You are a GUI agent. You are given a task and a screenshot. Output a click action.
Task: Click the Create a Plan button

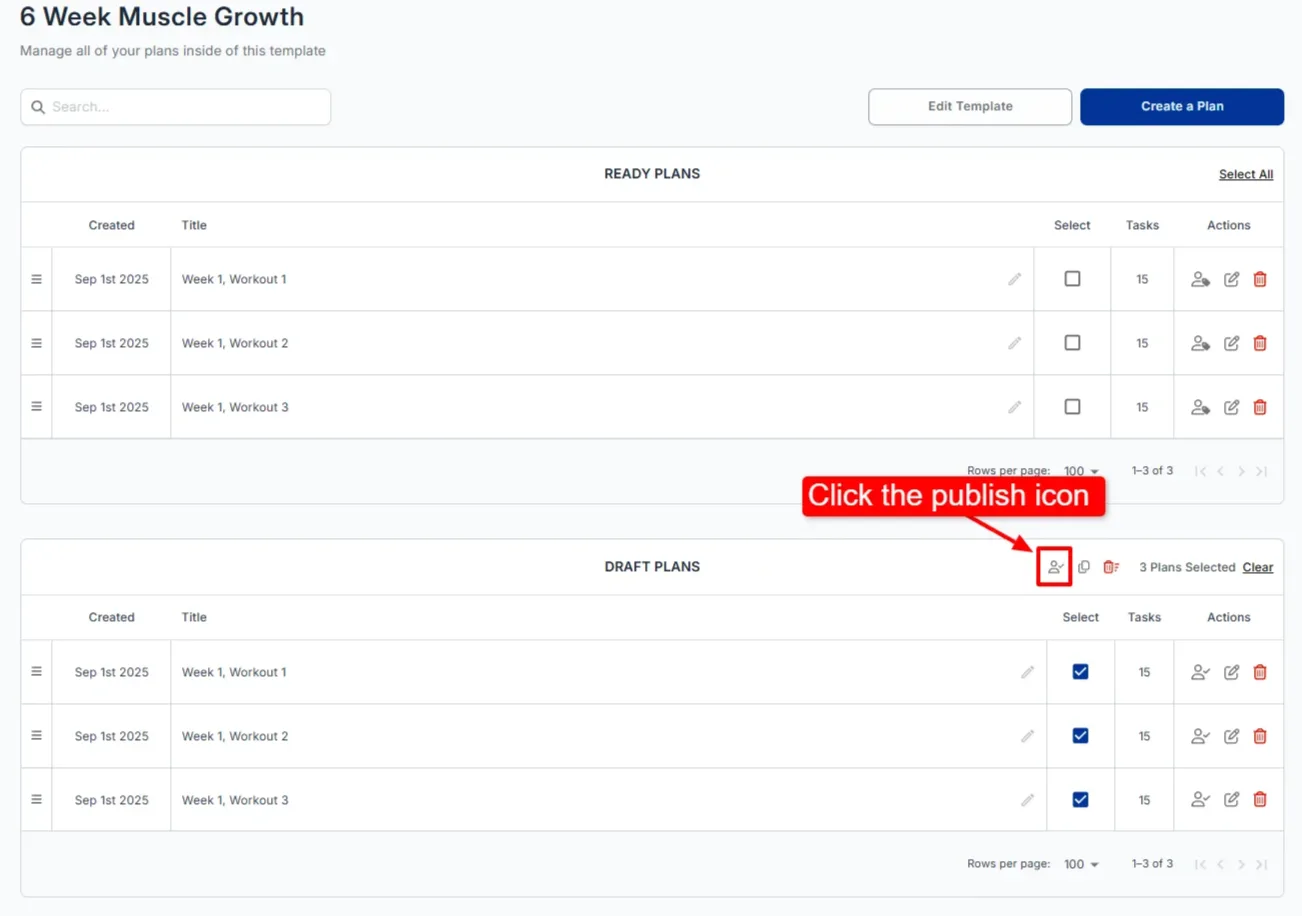(x=1182, y=107)
